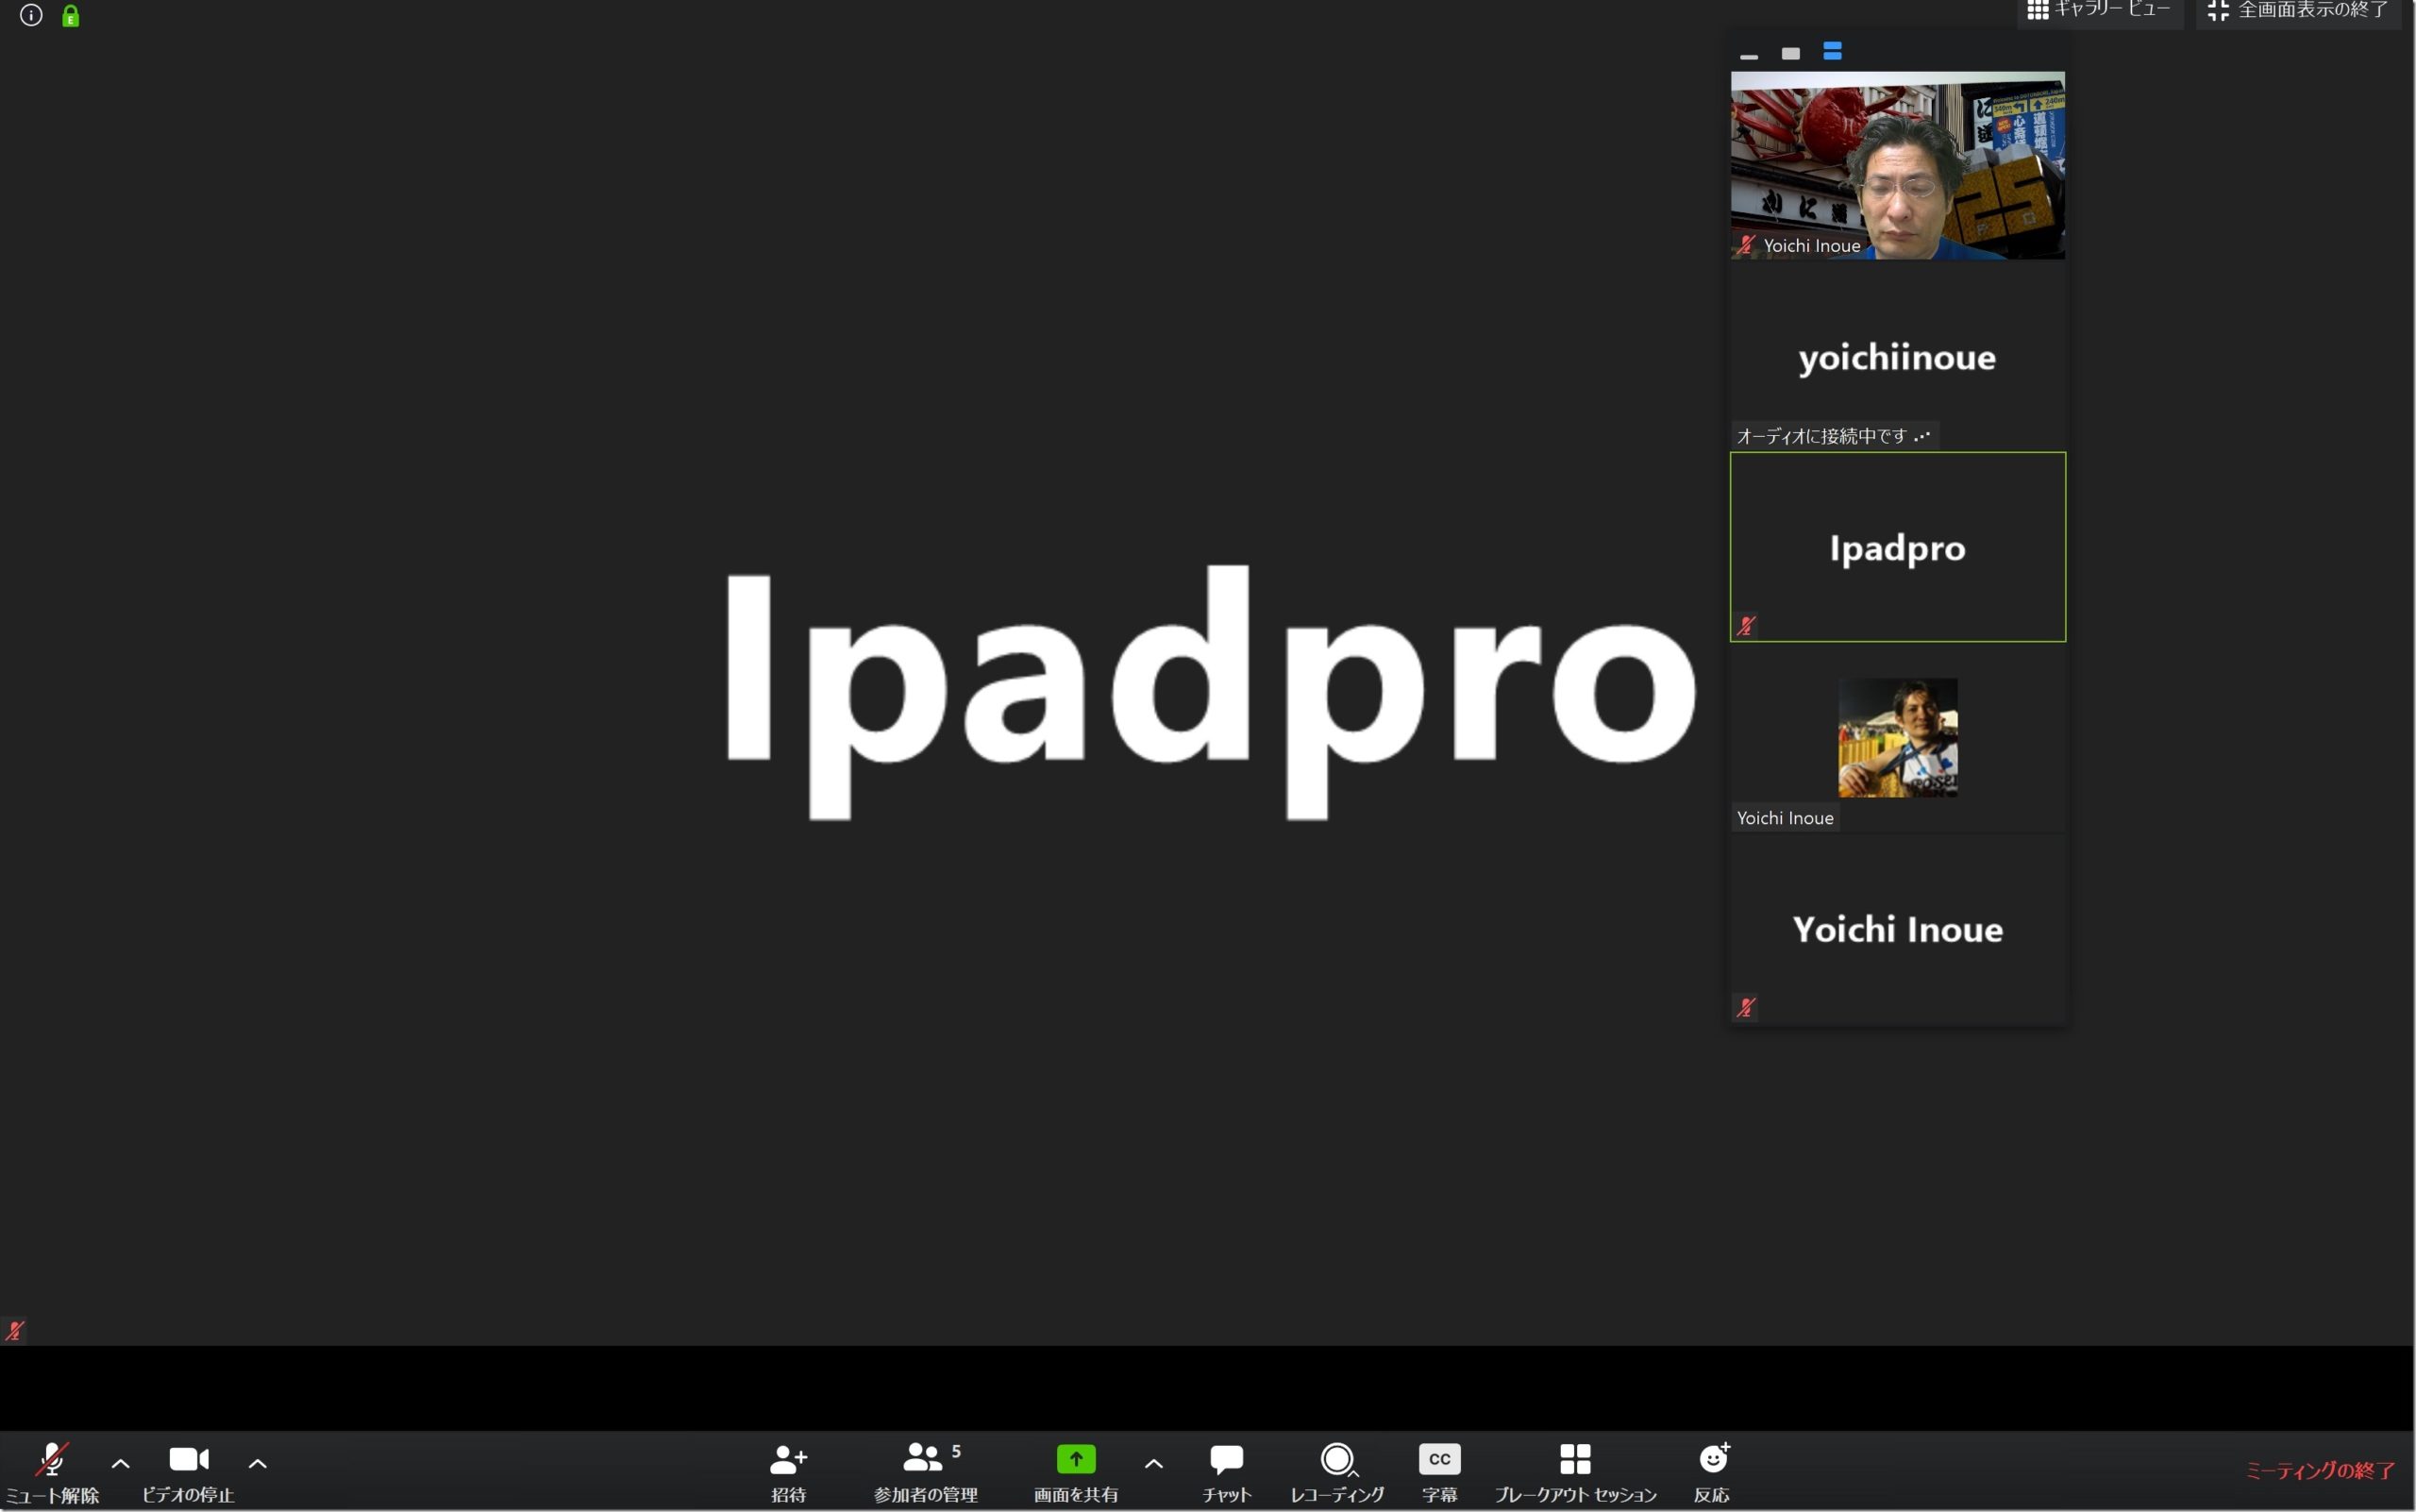
Task: Expand share options chevron beside 画面を共有
Action: [x=1153, y=1463]
